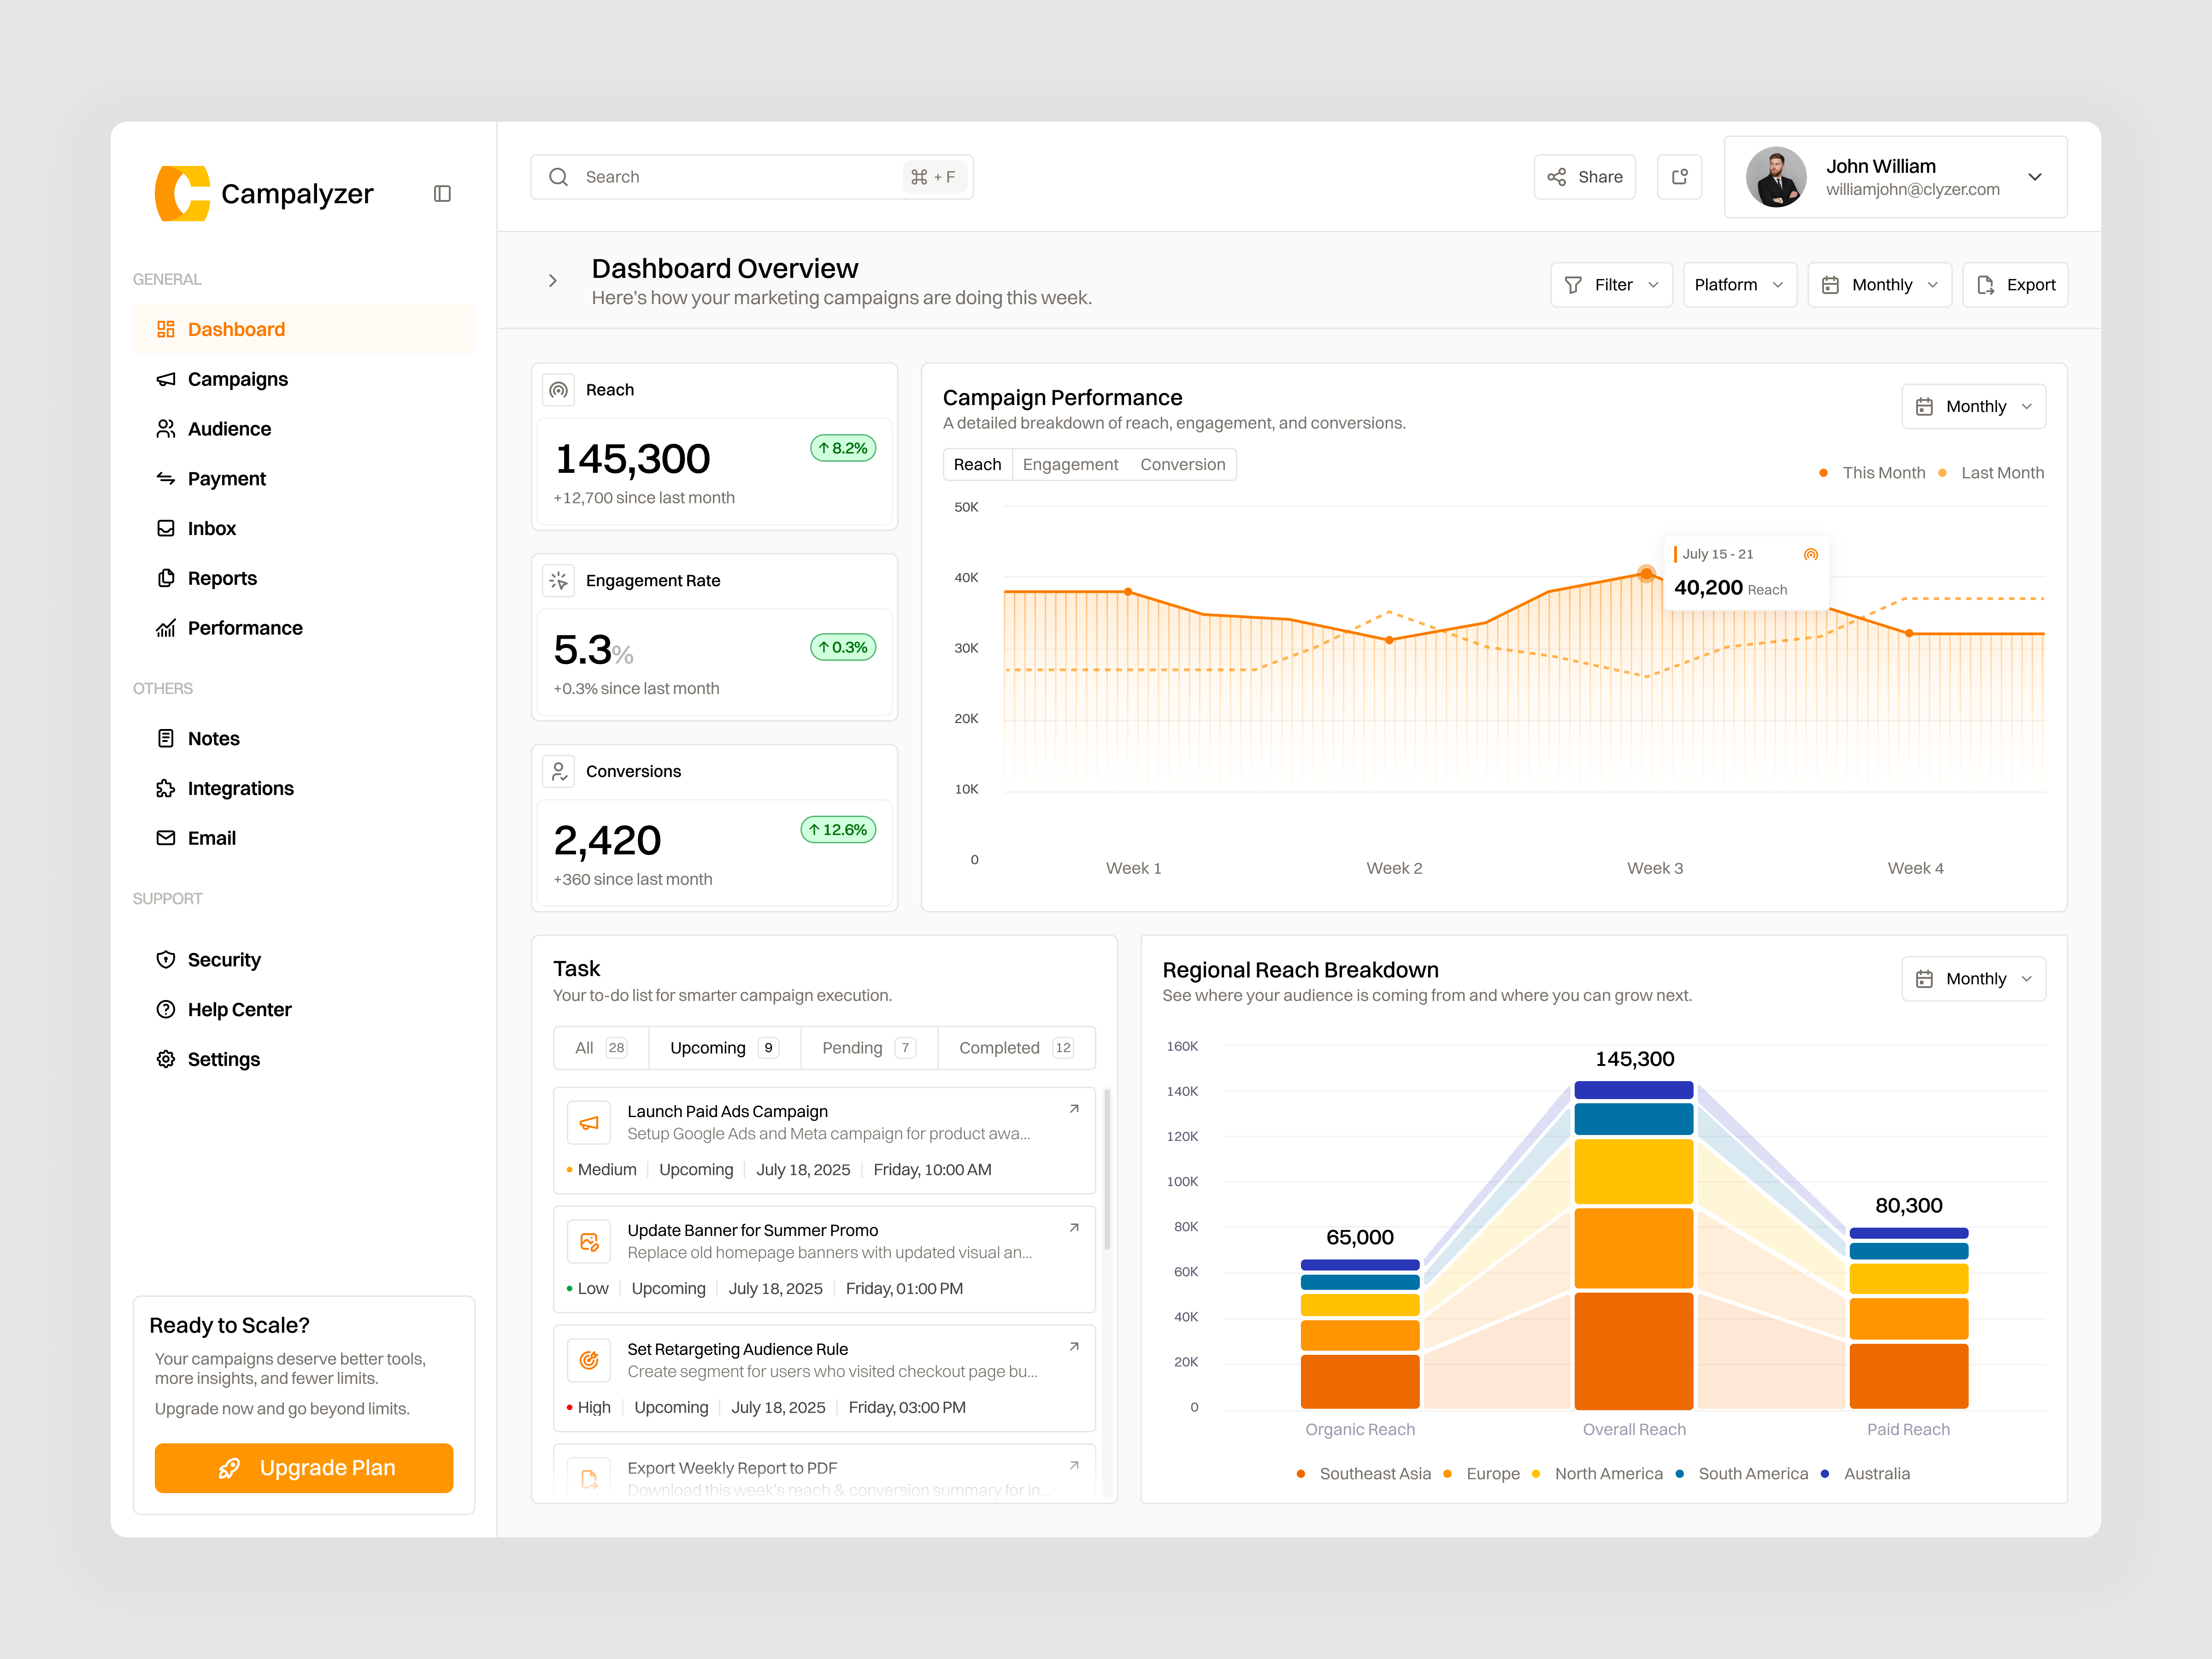
Task: Click the sidebar collapse icon next to Campalyzer
Action: coord(442,193)
